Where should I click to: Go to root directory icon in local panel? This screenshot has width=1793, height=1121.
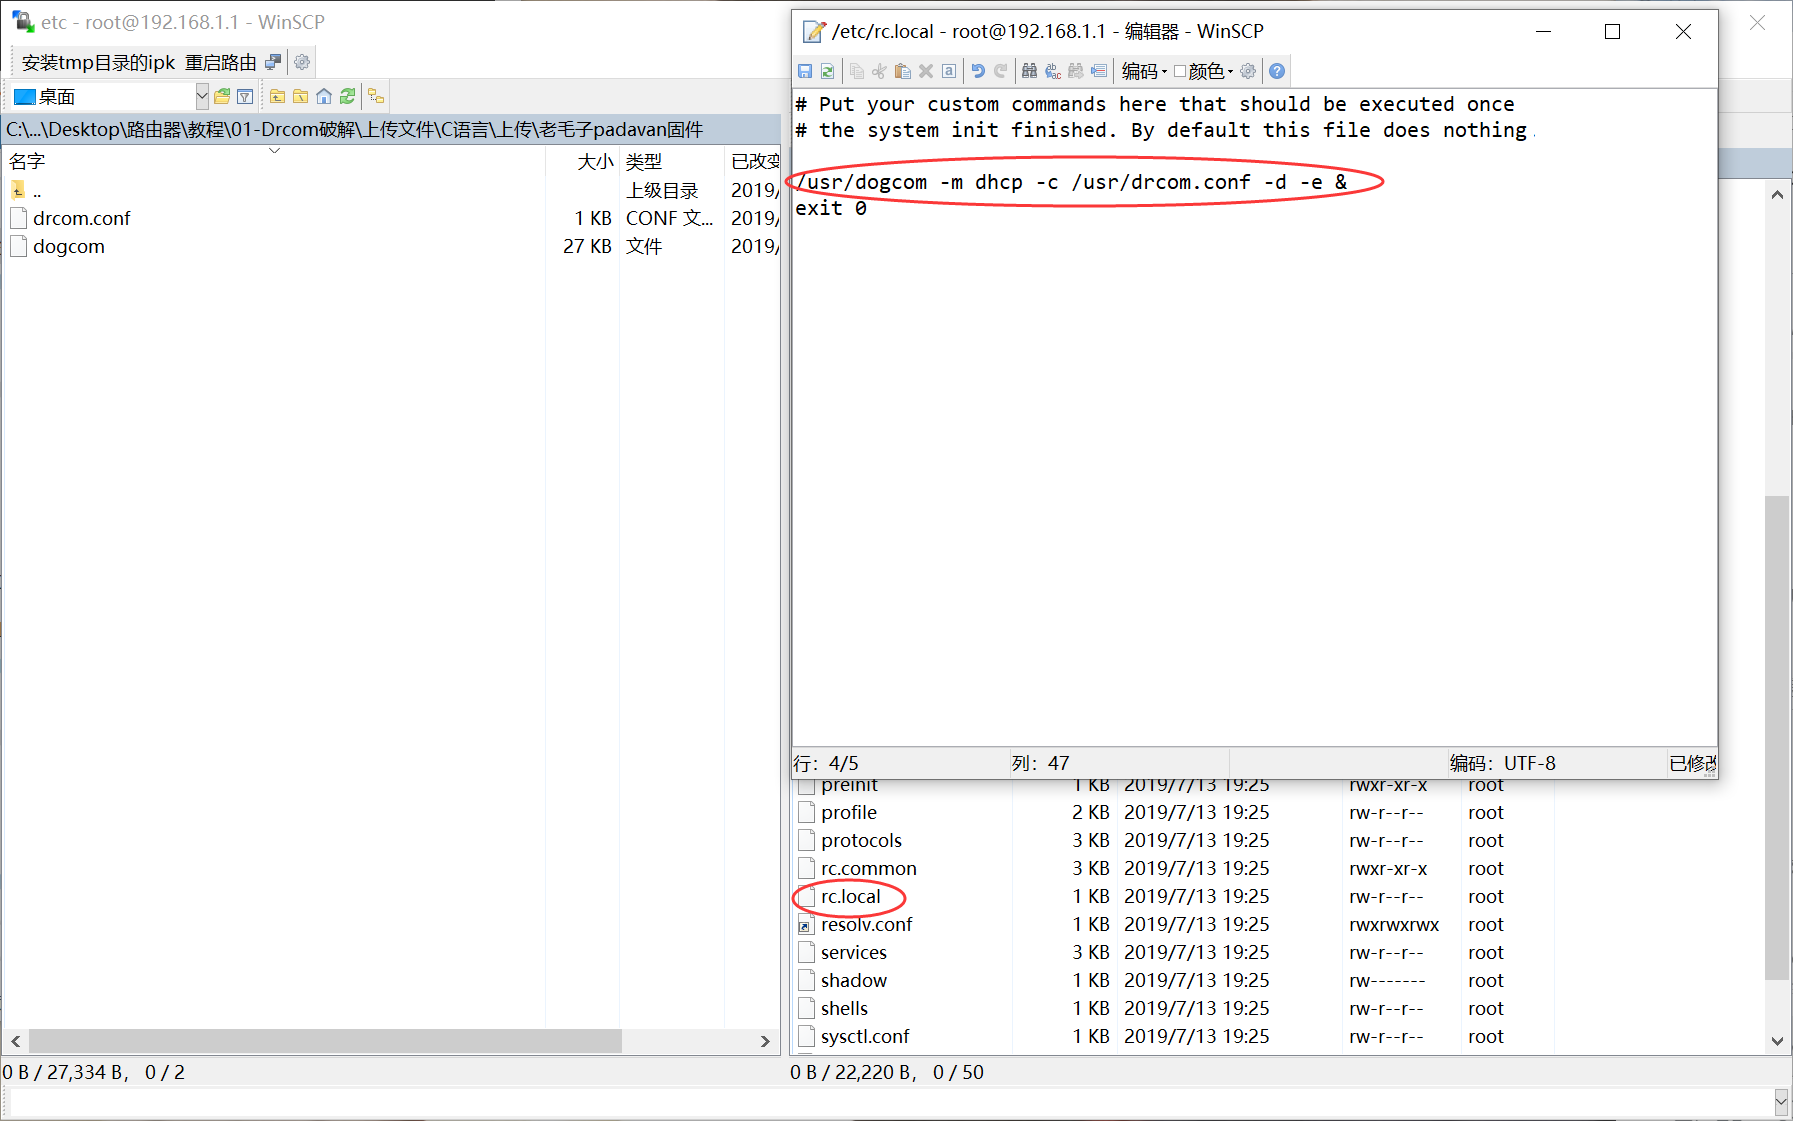click(x=300, y=96)
